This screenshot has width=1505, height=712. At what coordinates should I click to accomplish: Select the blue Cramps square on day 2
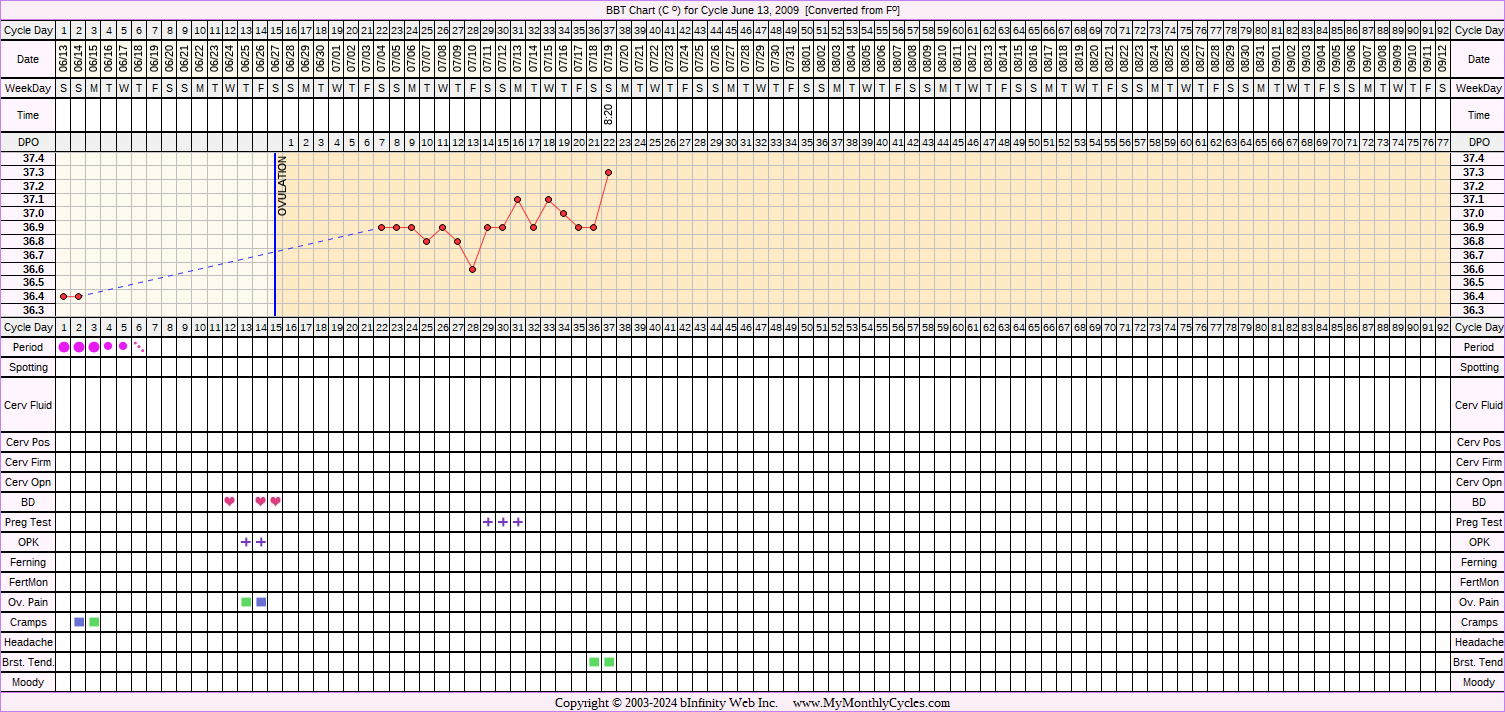pos(79,622)
